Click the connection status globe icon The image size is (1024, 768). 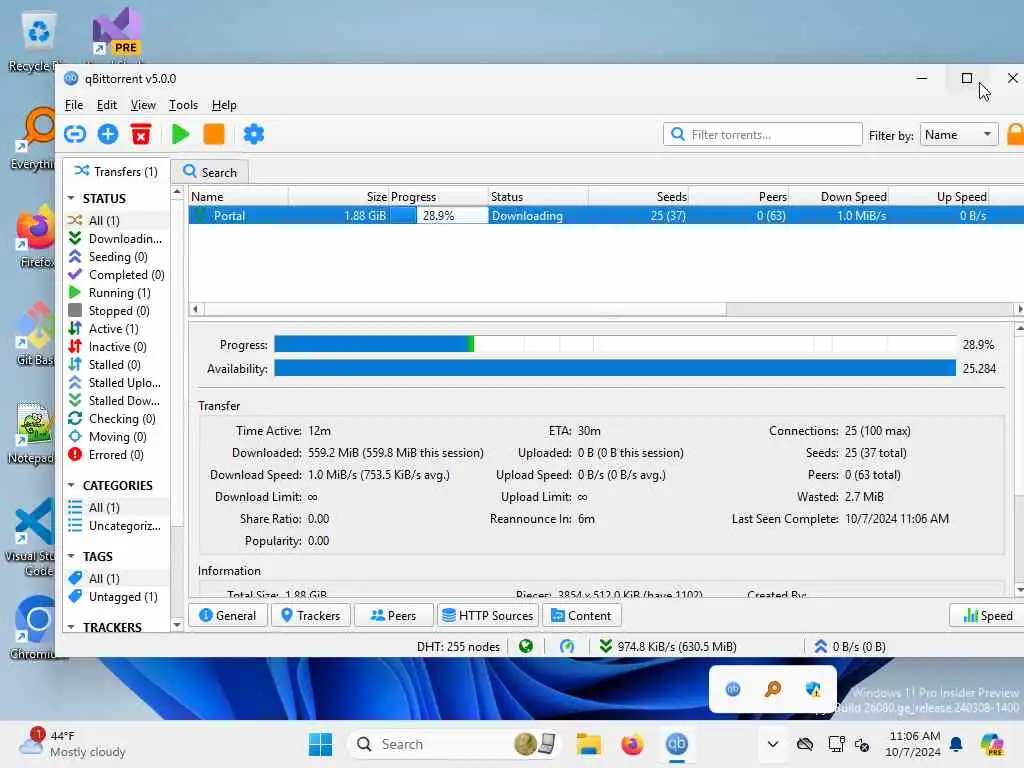(x=526, y=647)
